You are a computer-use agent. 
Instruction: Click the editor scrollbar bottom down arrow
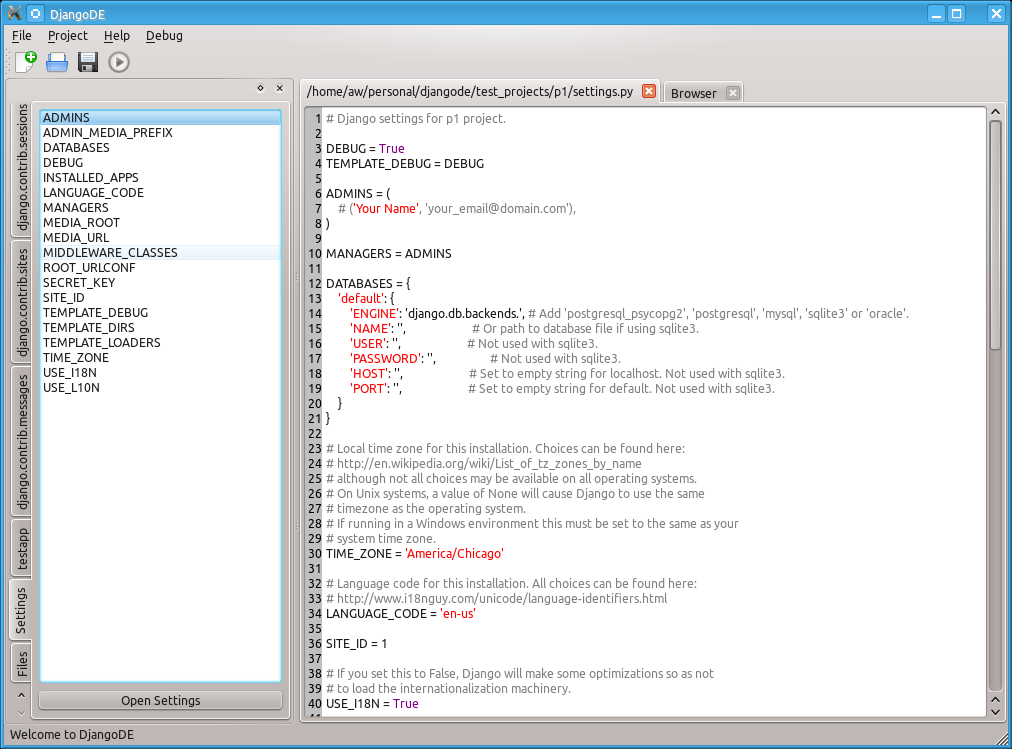point(995,712)
